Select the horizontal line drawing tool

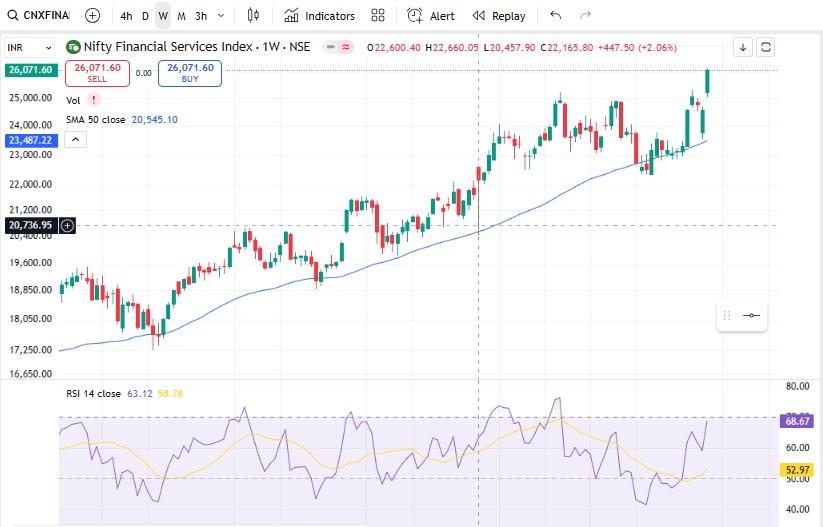[752, 315]
